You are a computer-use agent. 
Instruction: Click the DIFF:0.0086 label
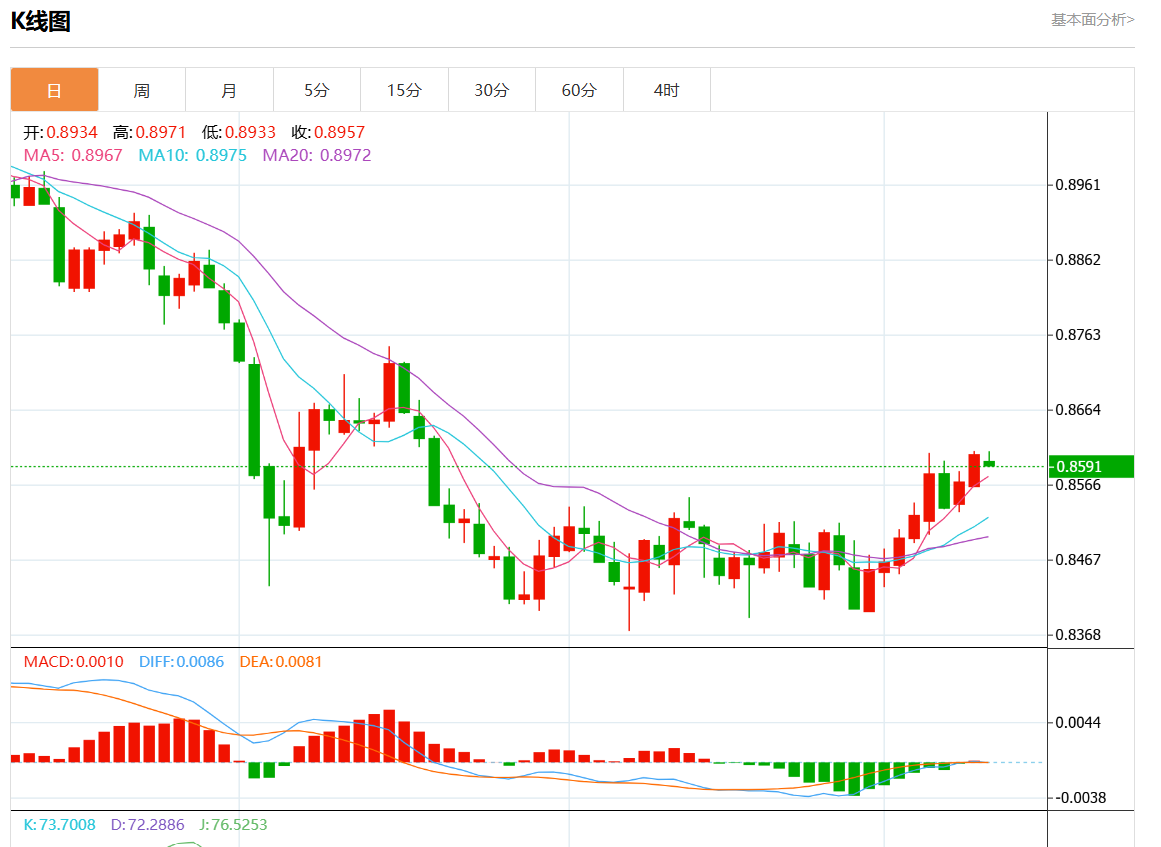[181, 662]
